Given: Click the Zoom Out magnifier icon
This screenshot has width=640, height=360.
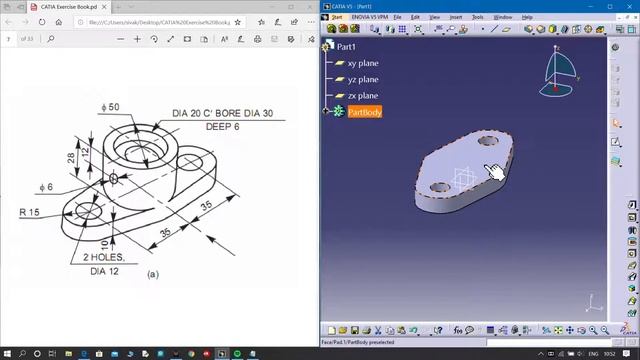Looking at the screenshot, I should pos(604,330).
